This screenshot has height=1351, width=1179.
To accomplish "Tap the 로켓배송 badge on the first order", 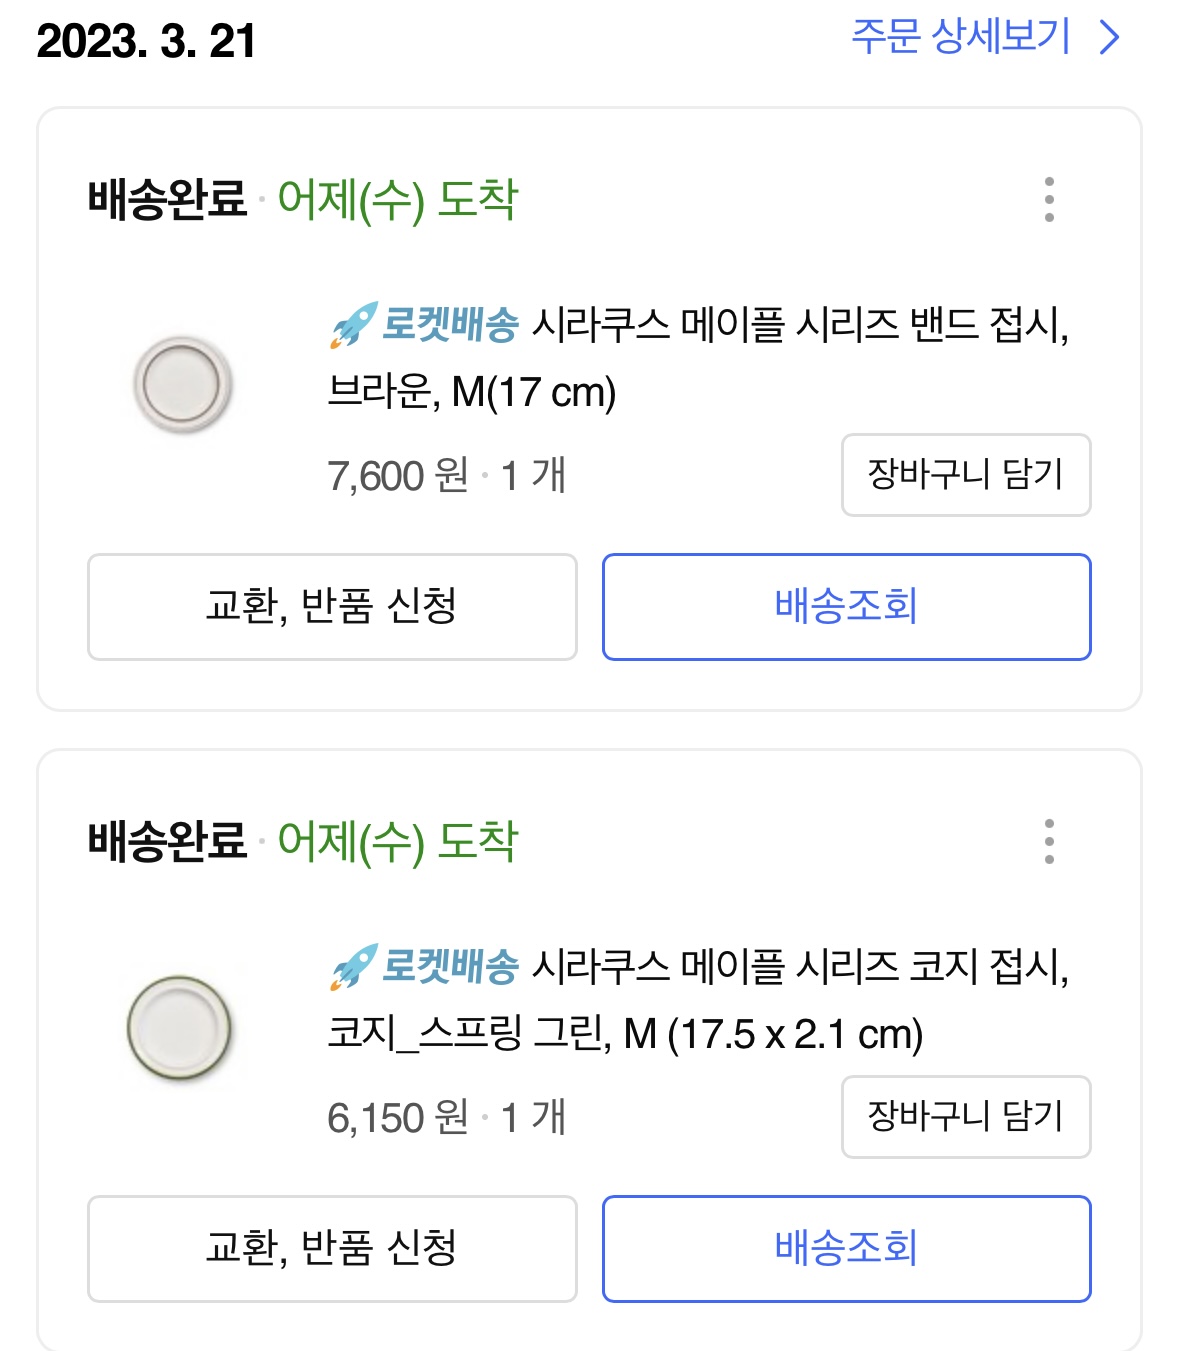I will pos(425,325).
